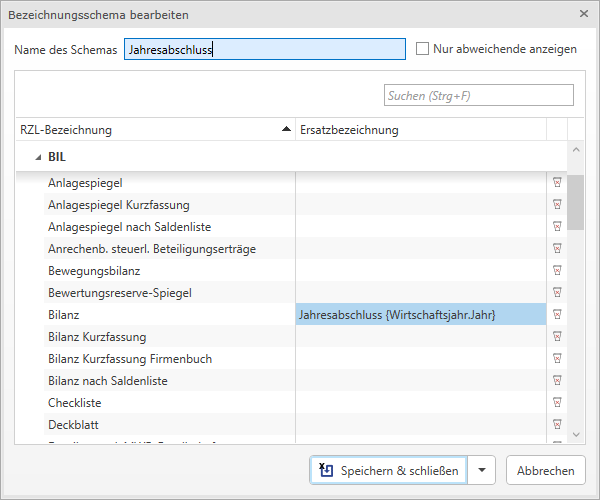Enable the 'Nur abweichende anzeigen' checkbox

[422, 49]
